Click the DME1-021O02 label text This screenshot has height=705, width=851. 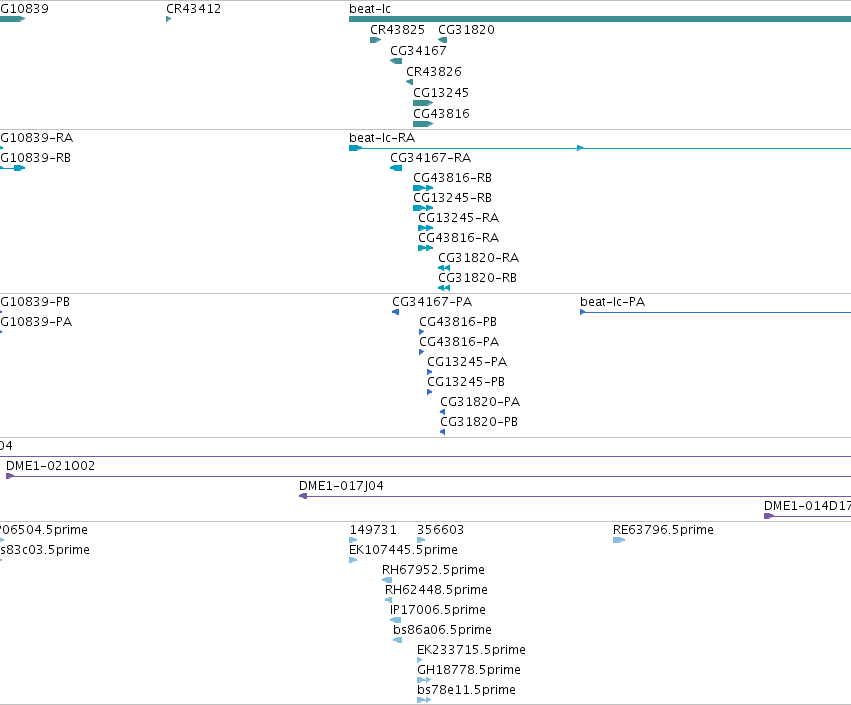point(50,466)
